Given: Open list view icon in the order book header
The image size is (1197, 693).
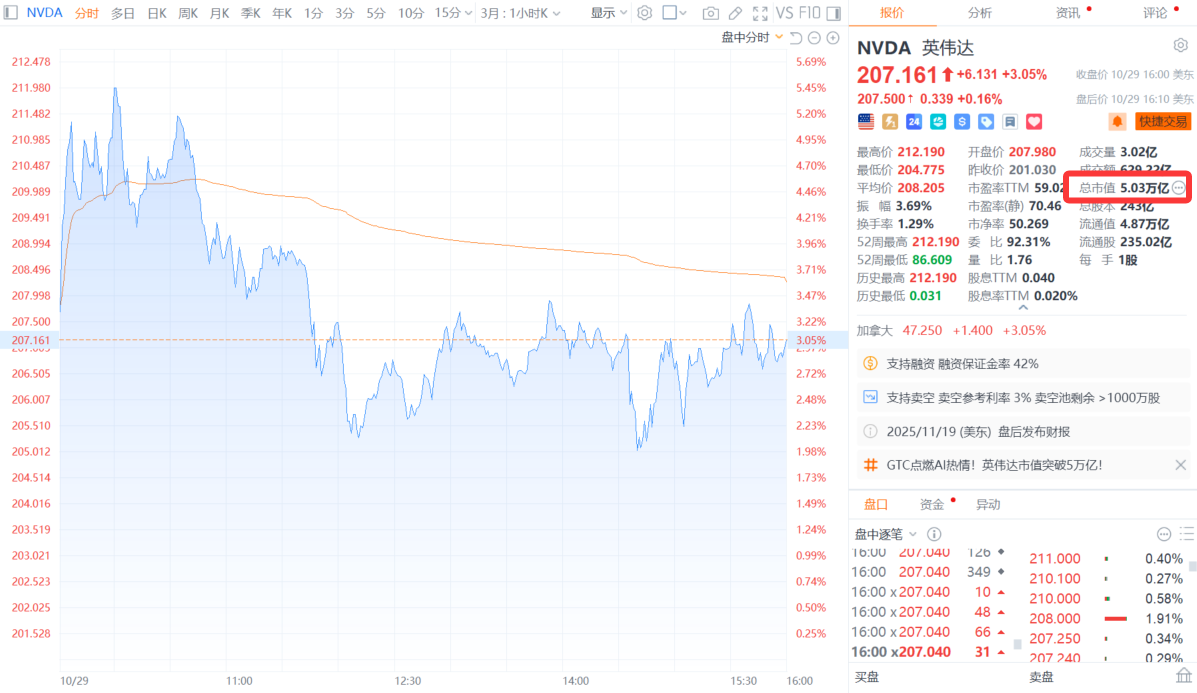Looking at the screenshot, I should [x=1187, y=534].
